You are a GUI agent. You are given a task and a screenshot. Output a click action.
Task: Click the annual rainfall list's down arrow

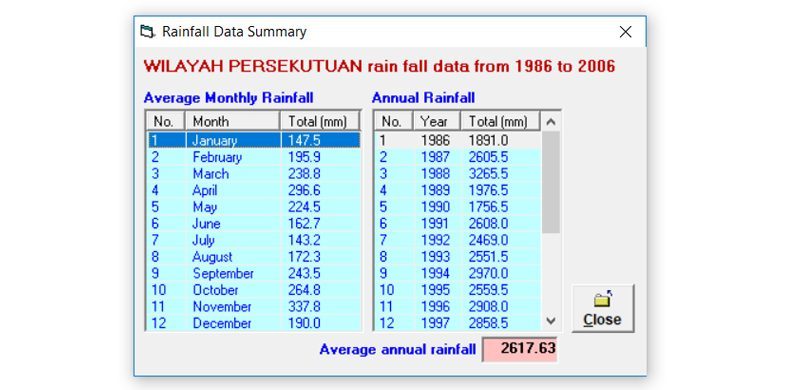(x=551, y=321)
